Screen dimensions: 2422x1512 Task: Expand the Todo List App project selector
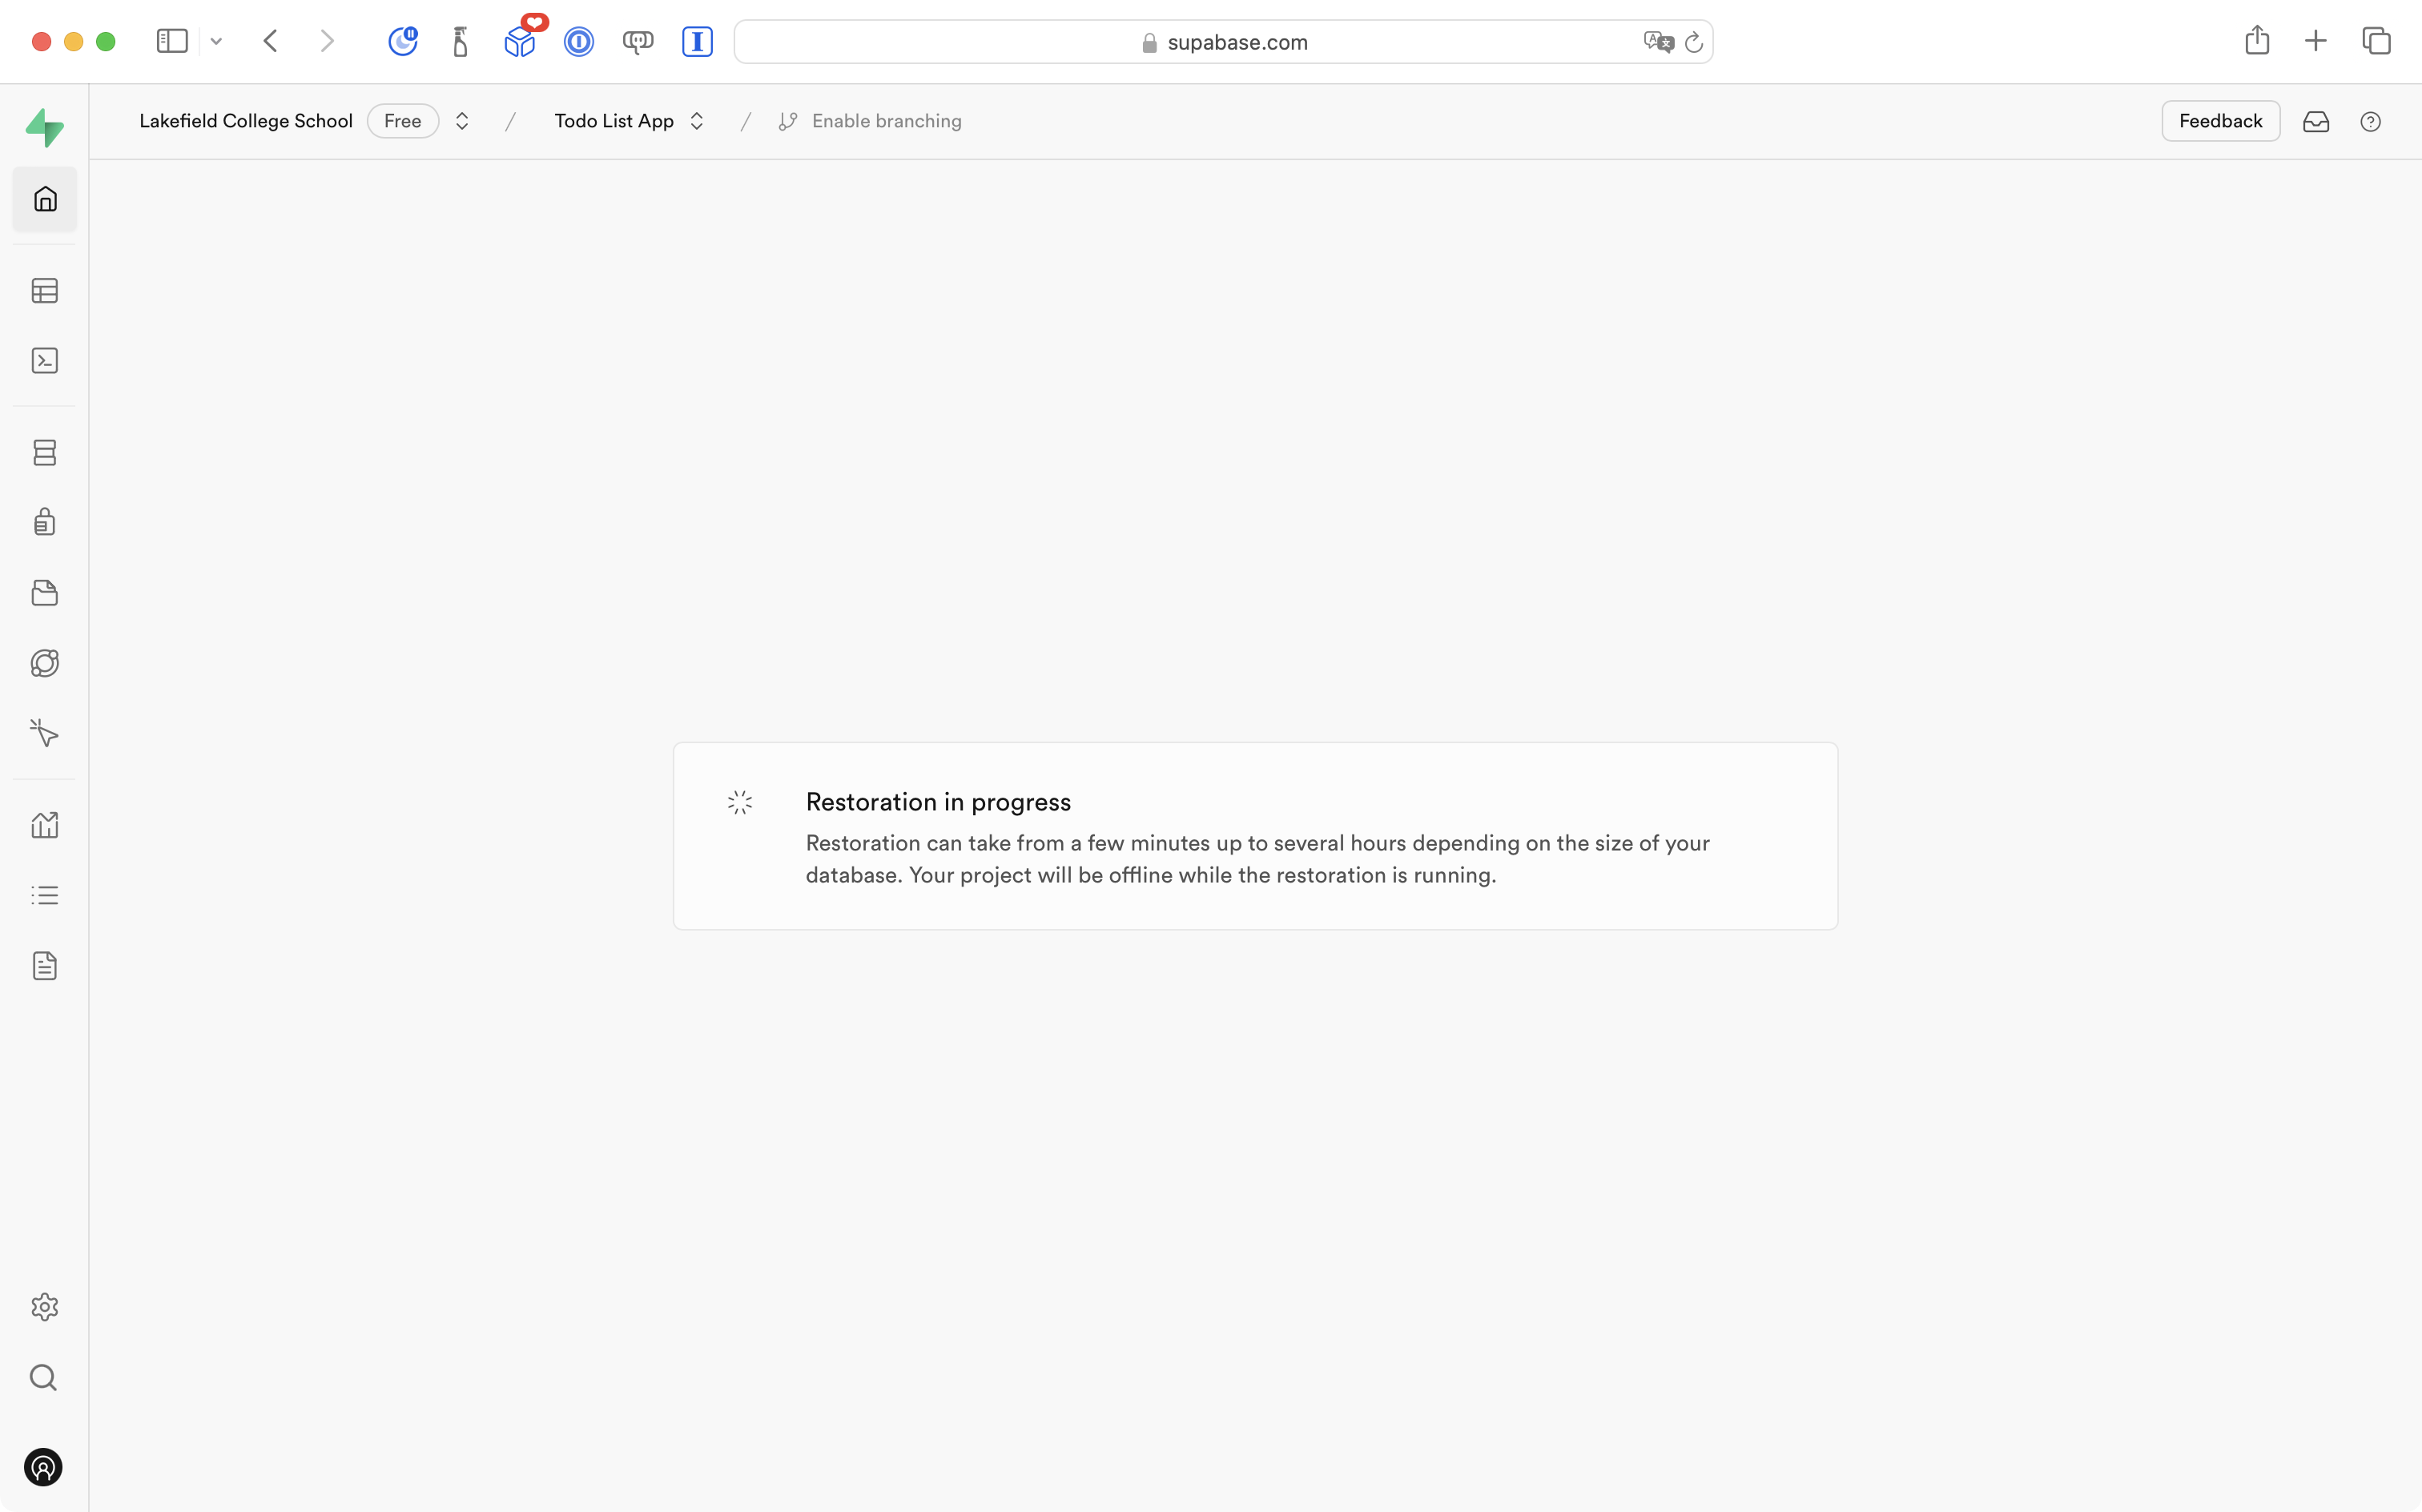pyautogui.click(x=697, y=120)
